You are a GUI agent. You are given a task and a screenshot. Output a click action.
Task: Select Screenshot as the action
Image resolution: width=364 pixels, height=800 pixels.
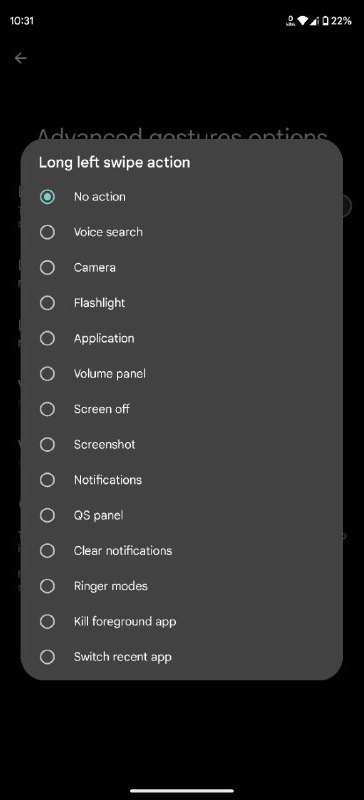pos(181,444)
